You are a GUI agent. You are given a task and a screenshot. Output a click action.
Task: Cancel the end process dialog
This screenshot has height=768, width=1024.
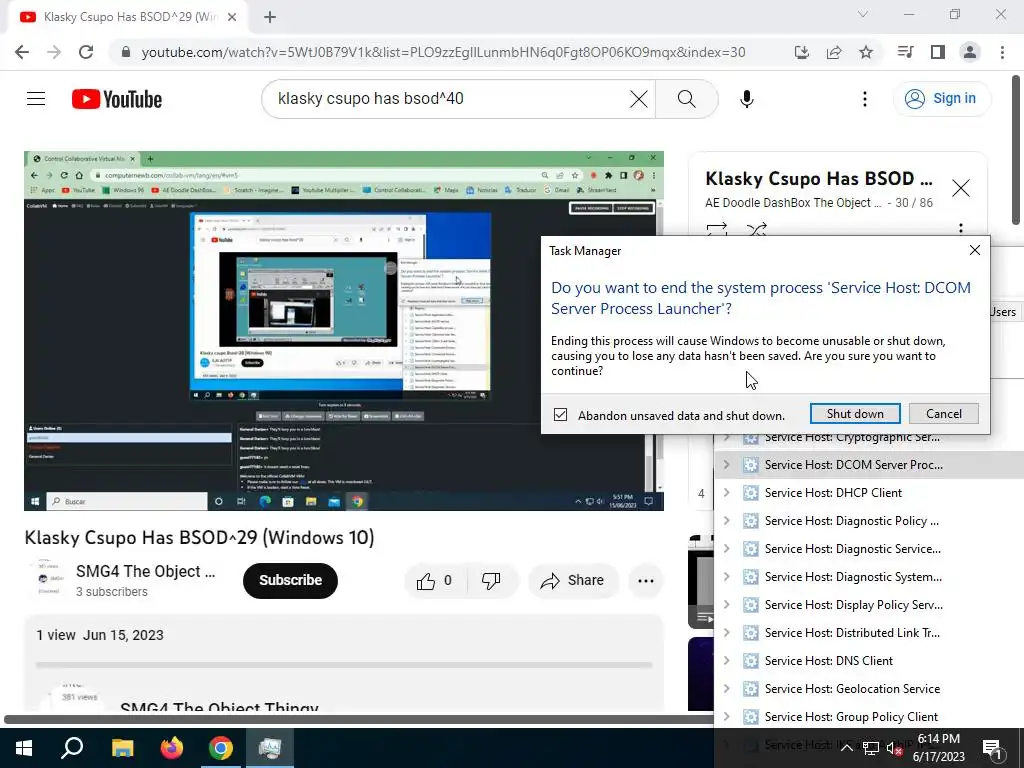(944, 413)
